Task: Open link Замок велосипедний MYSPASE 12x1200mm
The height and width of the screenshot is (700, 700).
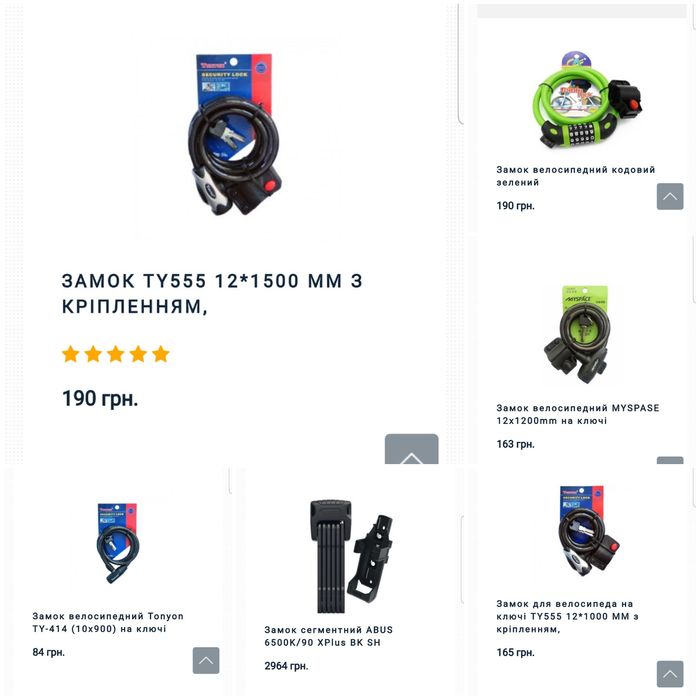Action: click(578, 414)
